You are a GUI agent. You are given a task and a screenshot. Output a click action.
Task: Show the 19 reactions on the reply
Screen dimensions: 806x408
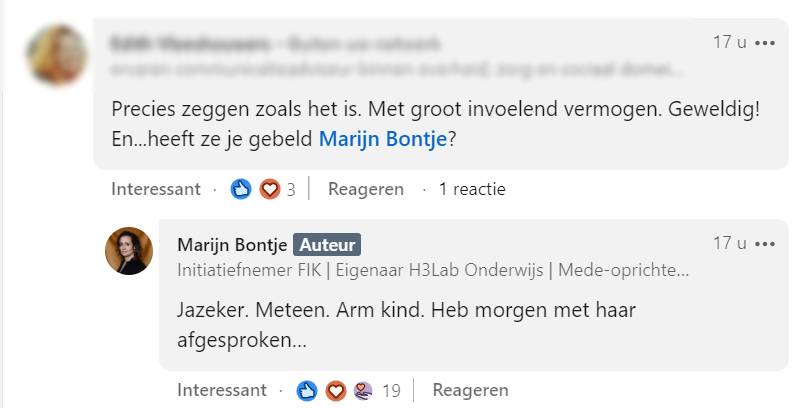(x=391, y=390)
